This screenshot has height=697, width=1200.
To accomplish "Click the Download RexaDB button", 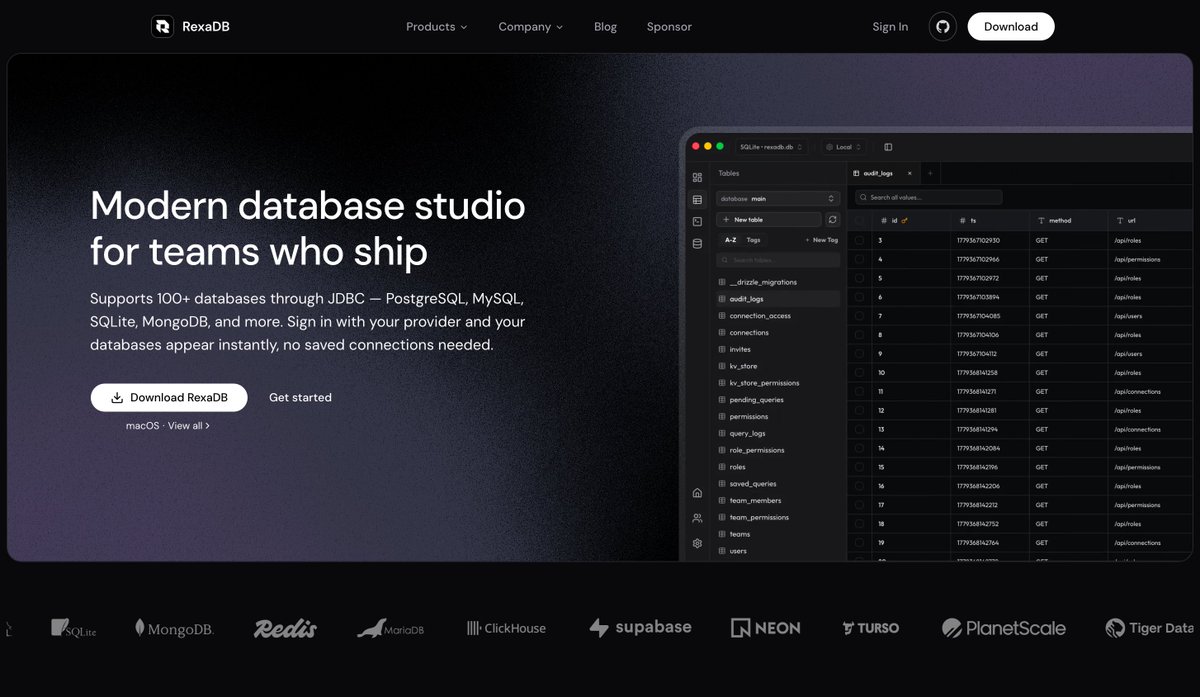I will tap(169, 398).
